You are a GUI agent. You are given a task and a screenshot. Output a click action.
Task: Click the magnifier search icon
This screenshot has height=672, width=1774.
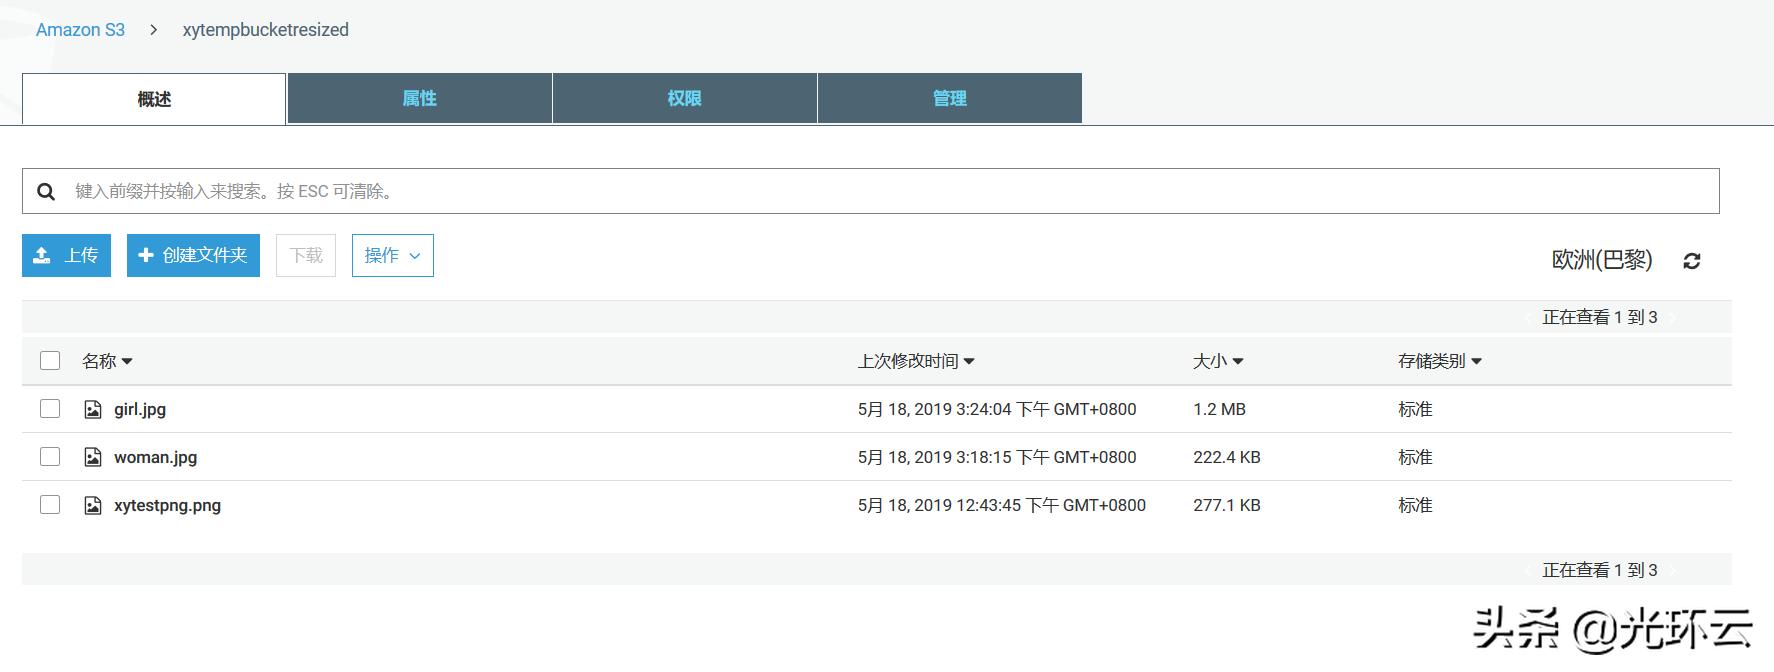46,191
